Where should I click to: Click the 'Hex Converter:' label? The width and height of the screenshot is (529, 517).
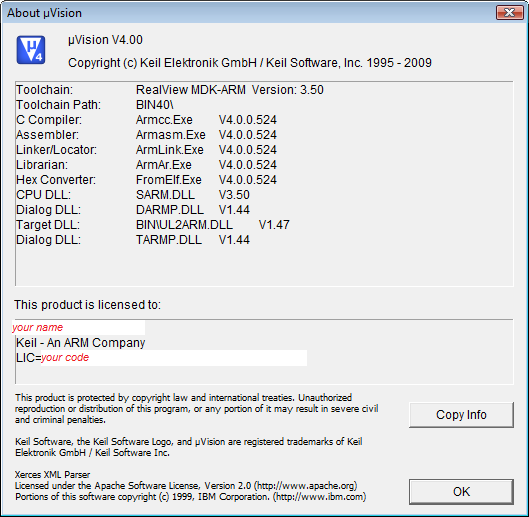56,180
